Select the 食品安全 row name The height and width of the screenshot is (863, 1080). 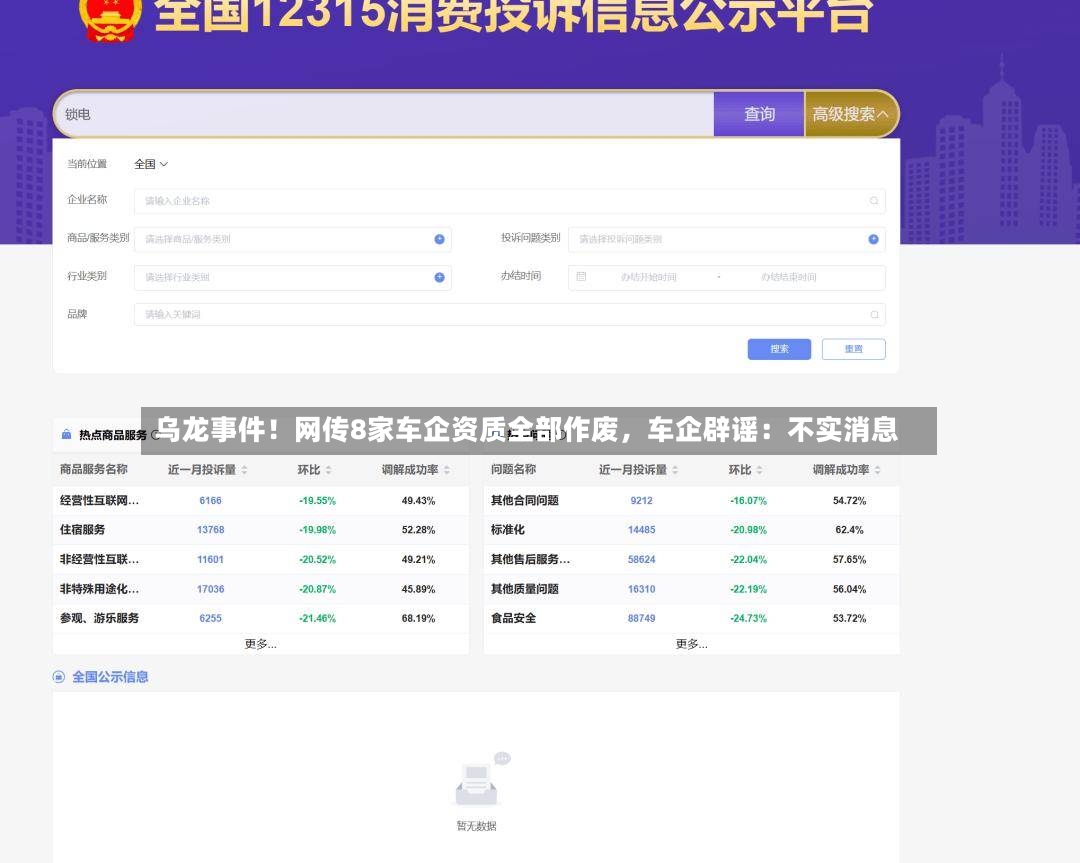point(513,618)
